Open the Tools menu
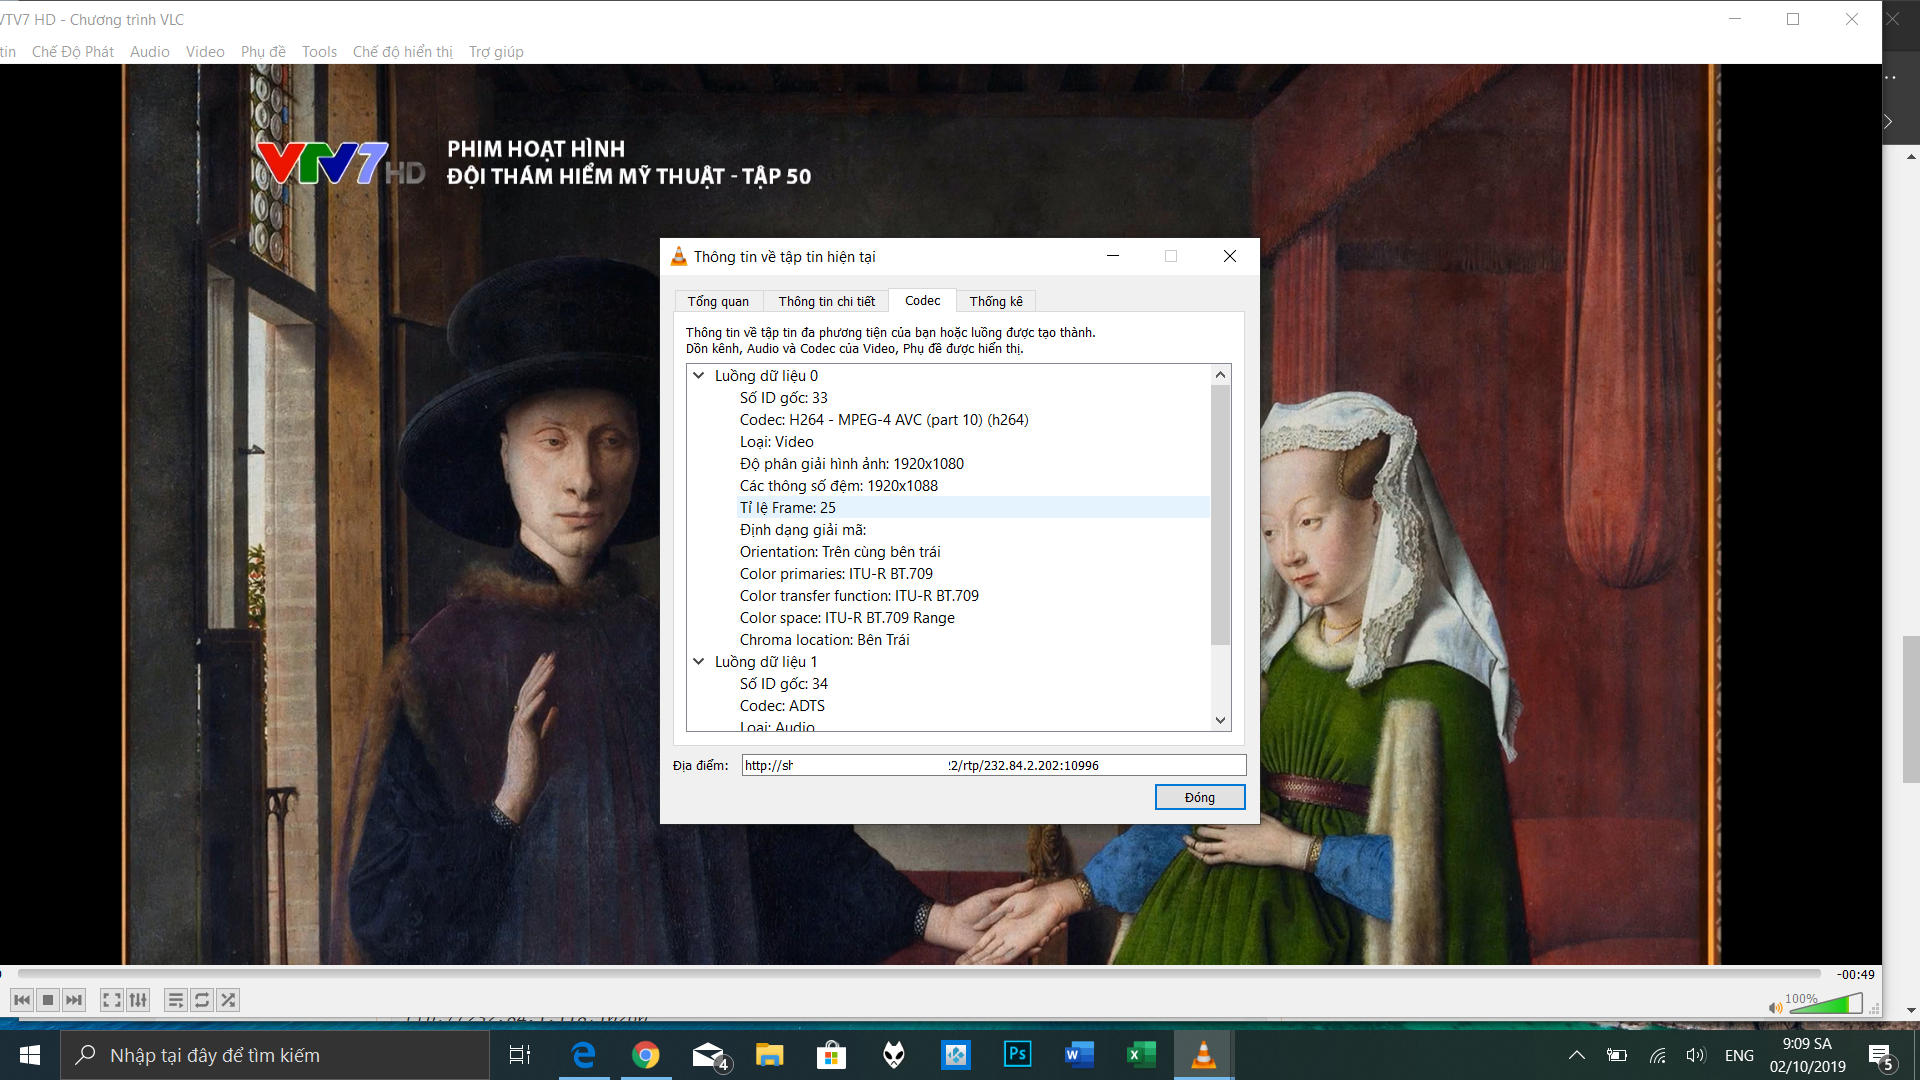 click(320, 52)
